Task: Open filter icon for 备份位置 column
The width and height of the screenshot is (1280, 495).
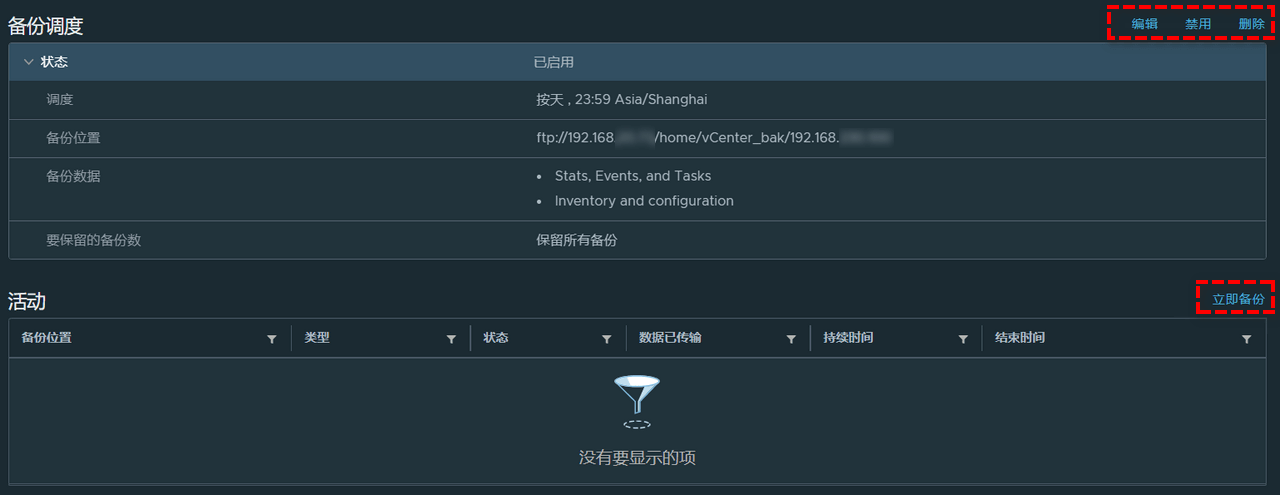Action: point(272,339)
